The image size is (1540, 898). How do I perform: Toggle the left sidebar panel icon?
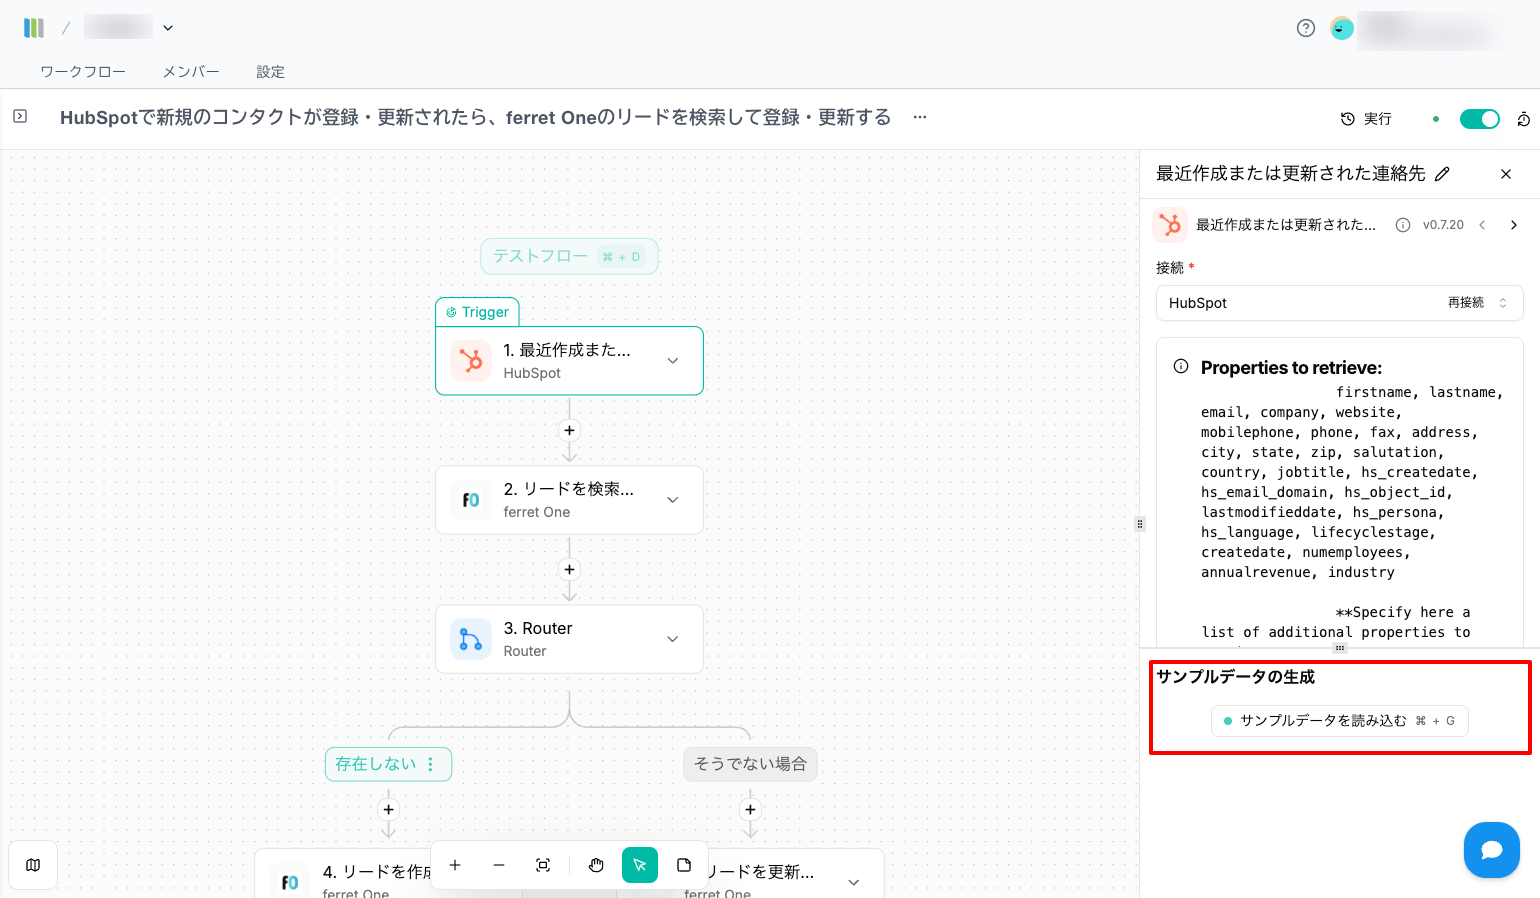pyautogui.click(x=20, y=117)
